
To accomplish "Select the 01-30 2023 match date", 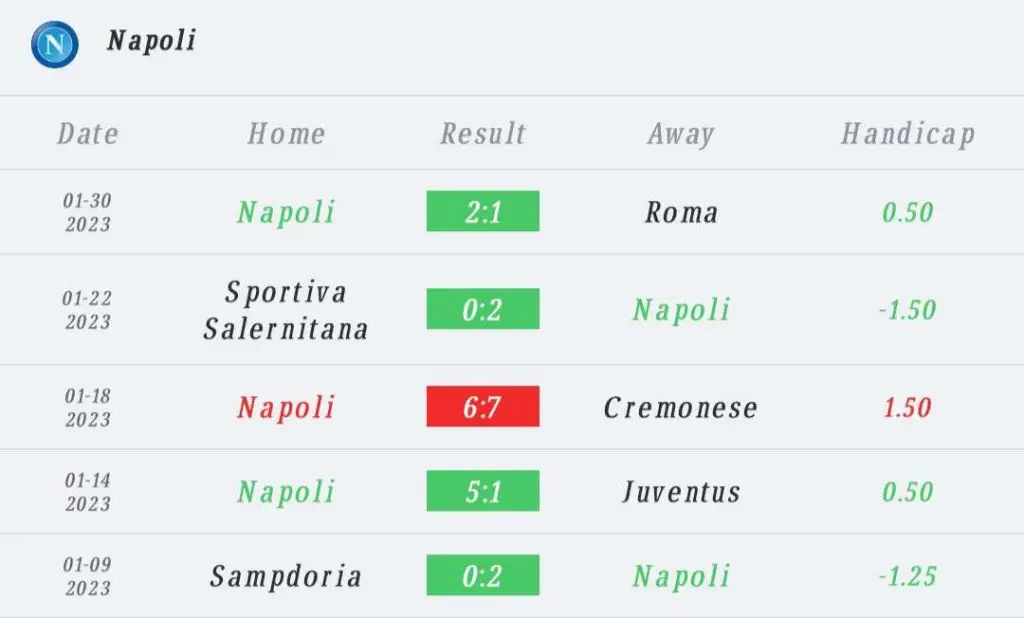I will pyautogui.click(x=88, y=212).
